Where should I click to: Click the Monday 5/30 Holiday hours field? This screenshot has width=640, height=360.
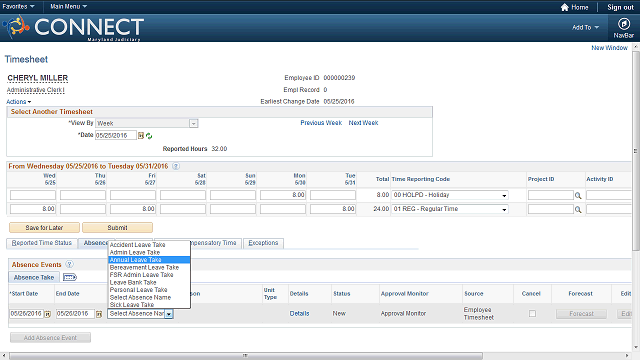click(x=282, y=195)
